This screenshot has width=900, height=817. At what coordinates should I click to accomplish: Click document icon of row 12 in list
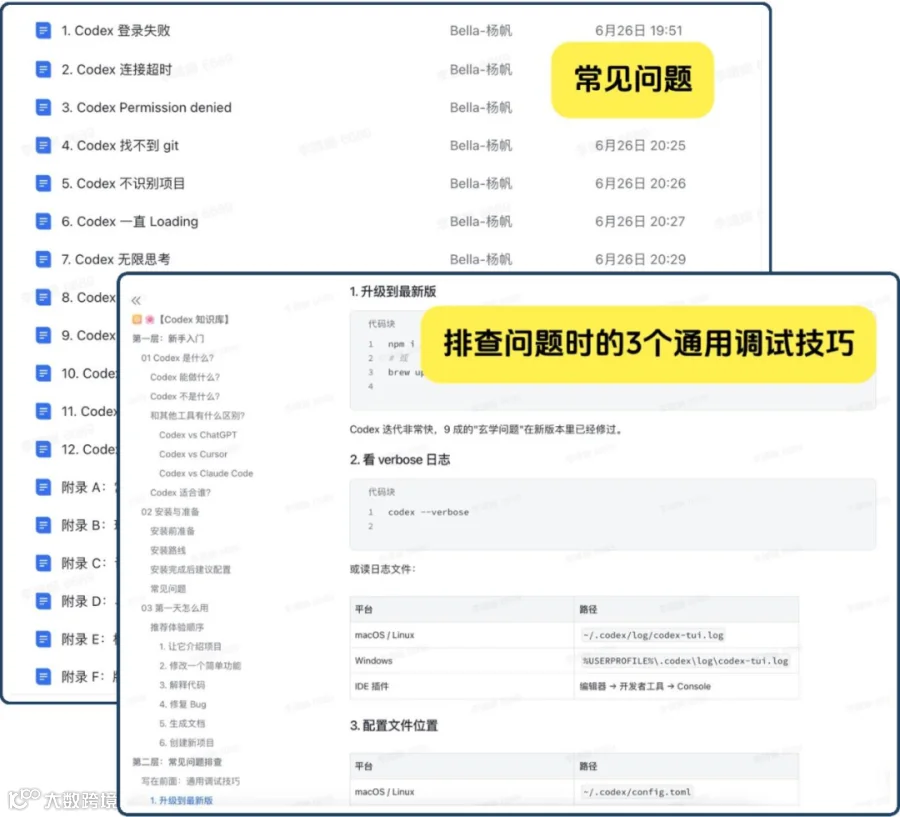click(43, 449)
